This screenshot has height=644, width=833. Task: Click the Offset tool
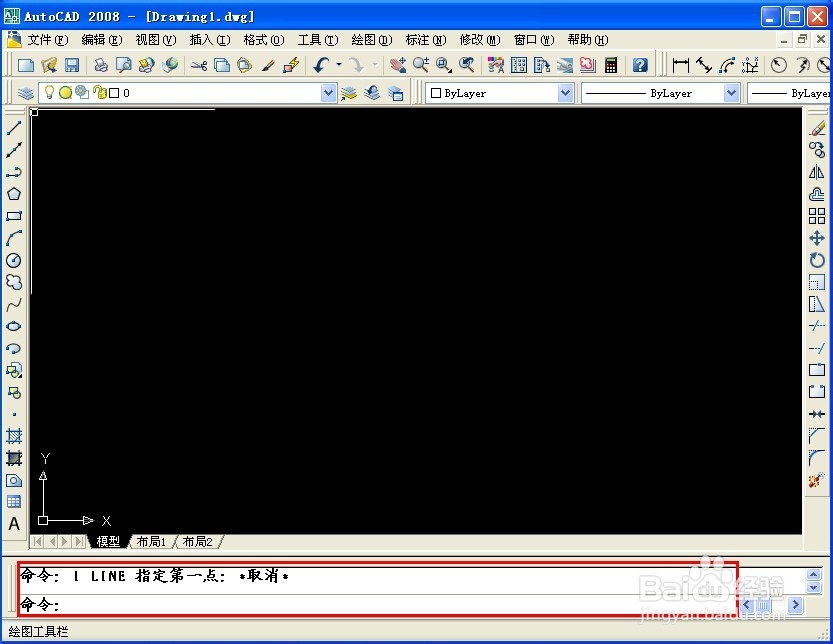[x=817, y=194]
